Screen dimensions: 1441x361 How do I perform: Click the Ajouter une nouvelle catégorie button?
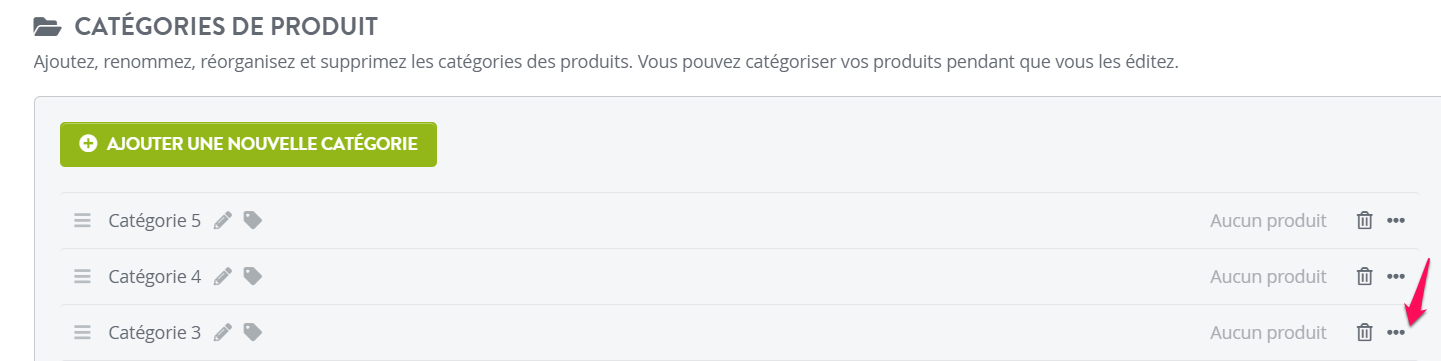[248, 144]
